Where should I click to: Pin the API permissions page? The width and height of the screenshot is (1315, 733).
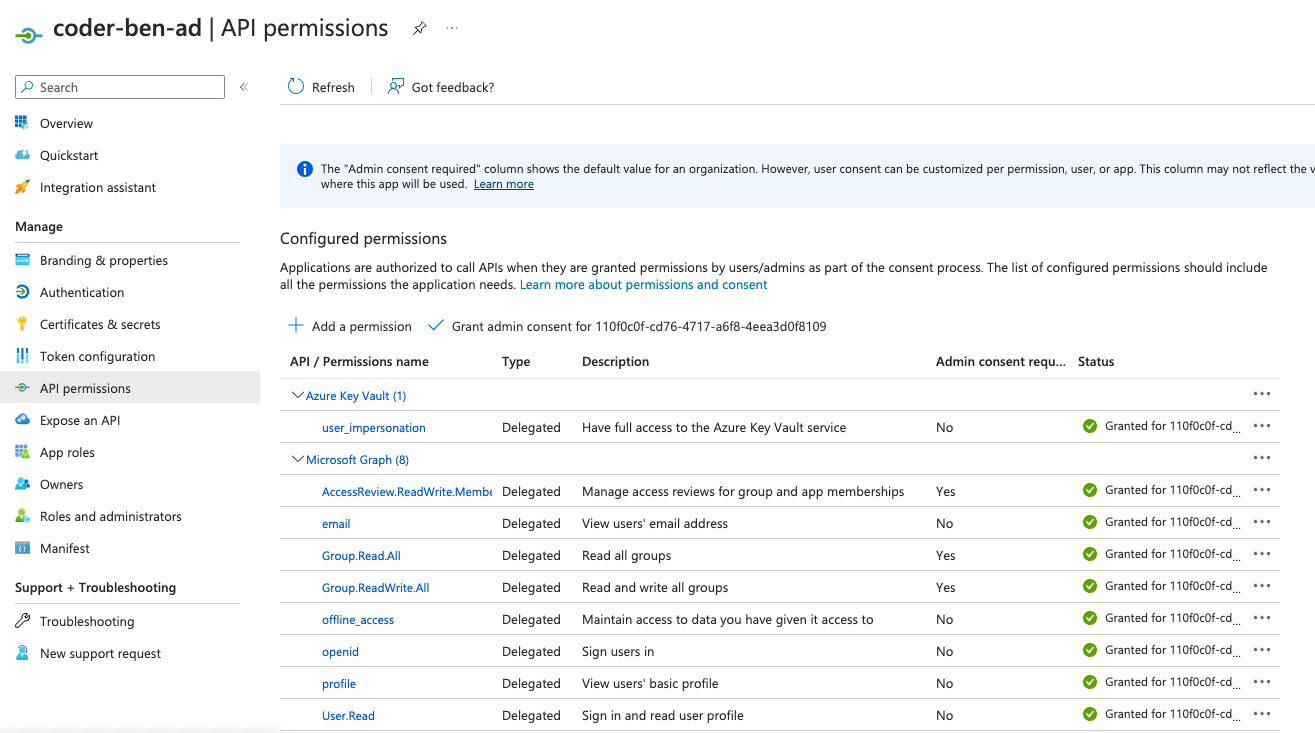click(418, 28)
